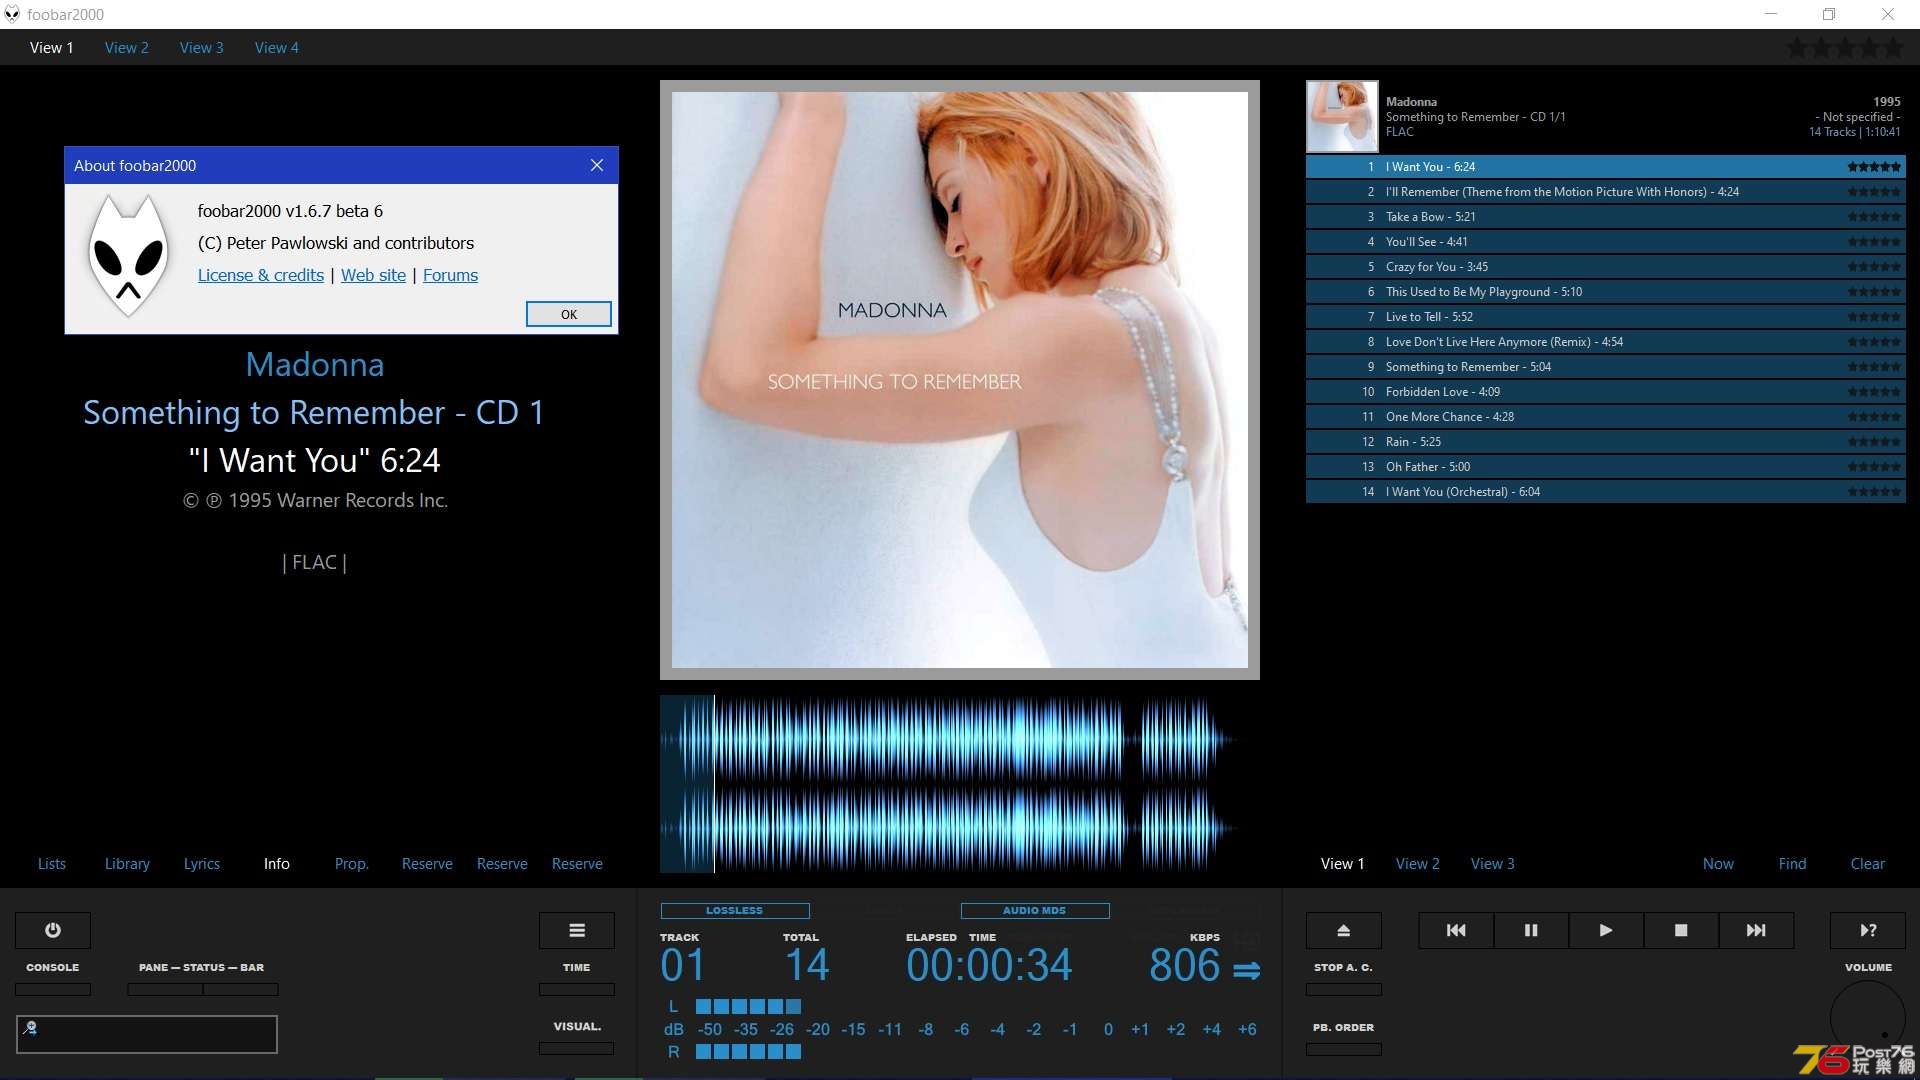Rate track Take a Bow stars
Screen dimensions: 1920x1080
[x=1874, y=217]
